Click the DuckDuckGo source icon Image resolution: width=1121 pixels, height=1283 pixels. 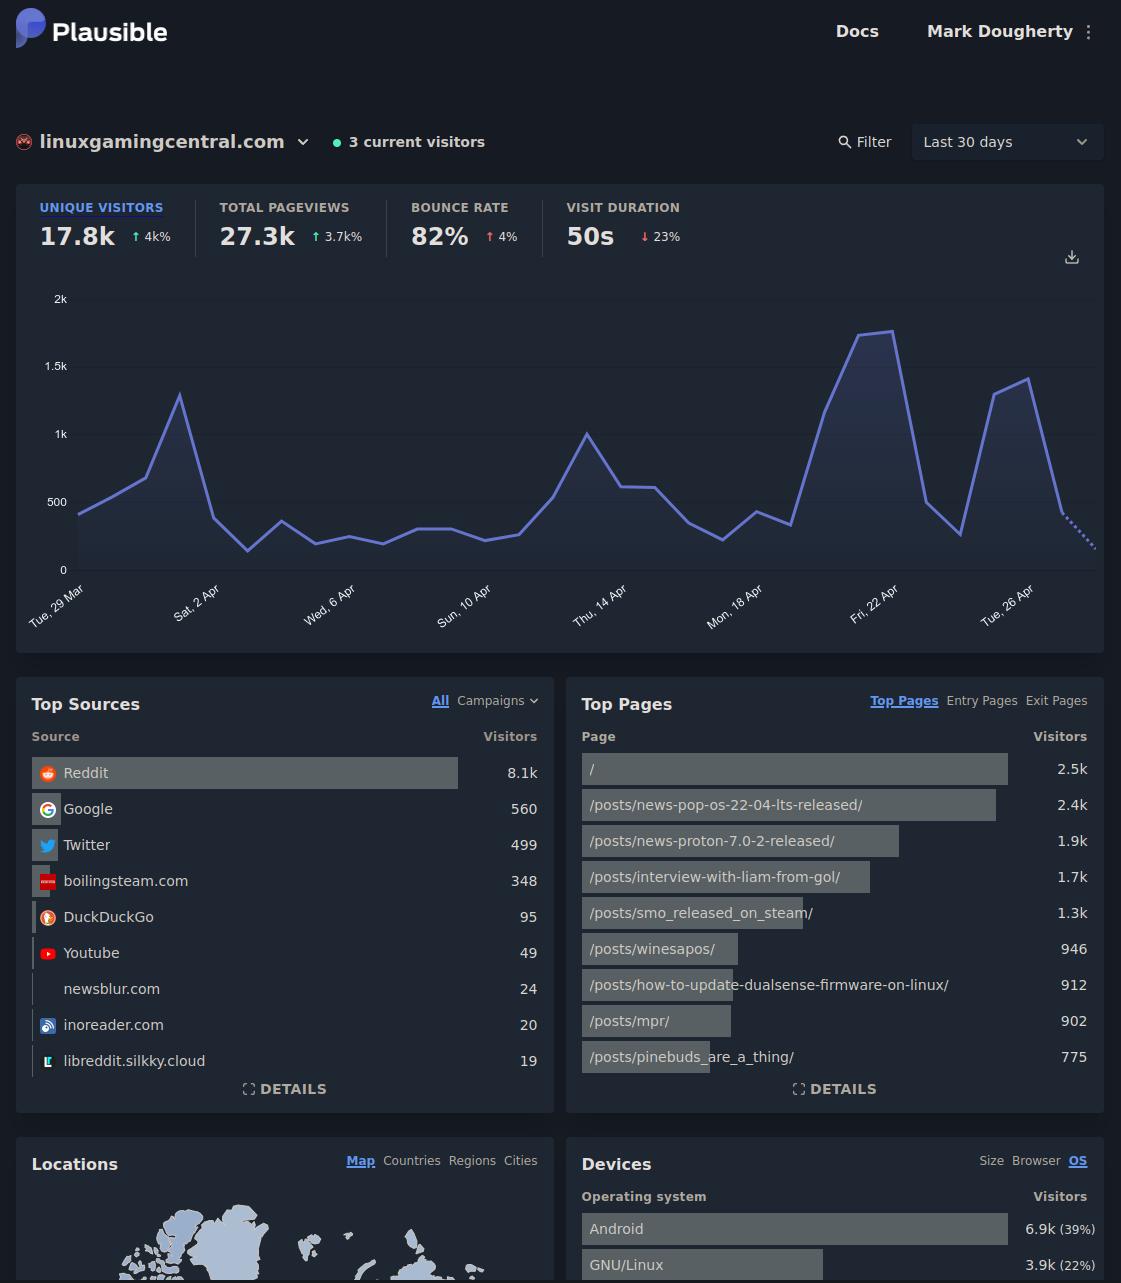click(47, 917)
